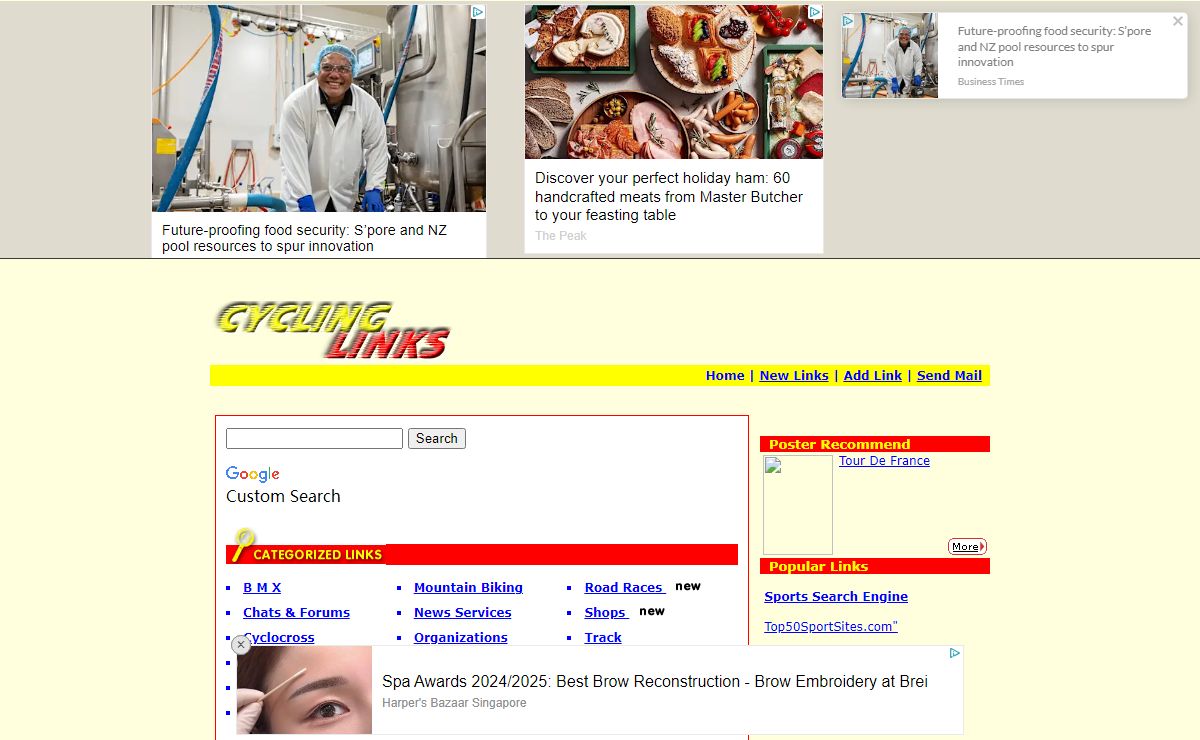Click the More arrow button under Poster Recommend

click(x=967, y=546)
